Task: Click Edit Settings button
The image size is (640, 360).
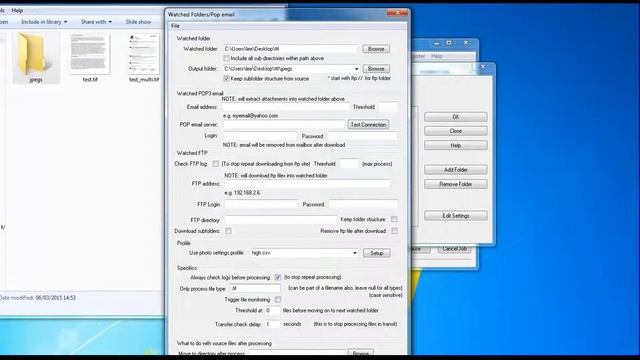Action: click(x=456, y=216)
